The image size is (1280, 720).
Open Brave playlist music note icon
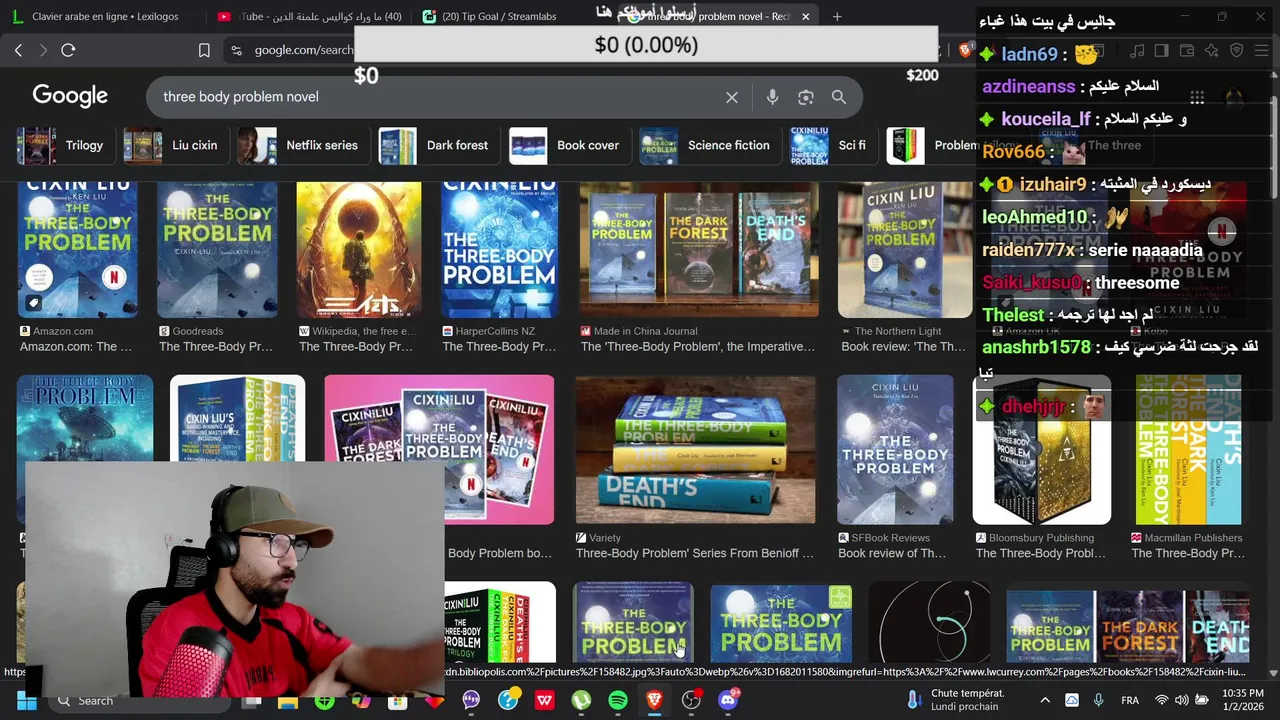(1137, 50)
